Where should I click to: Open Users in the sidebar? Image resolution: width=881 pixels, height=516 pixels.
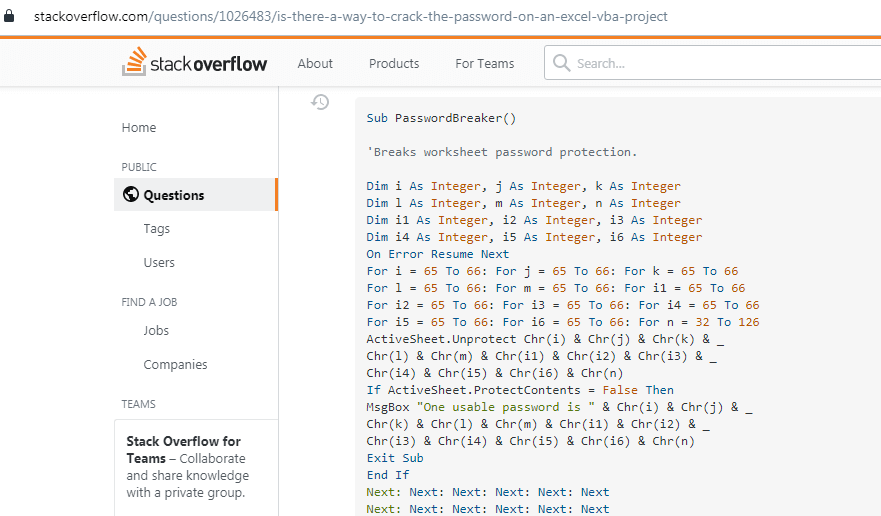(159, 262)
